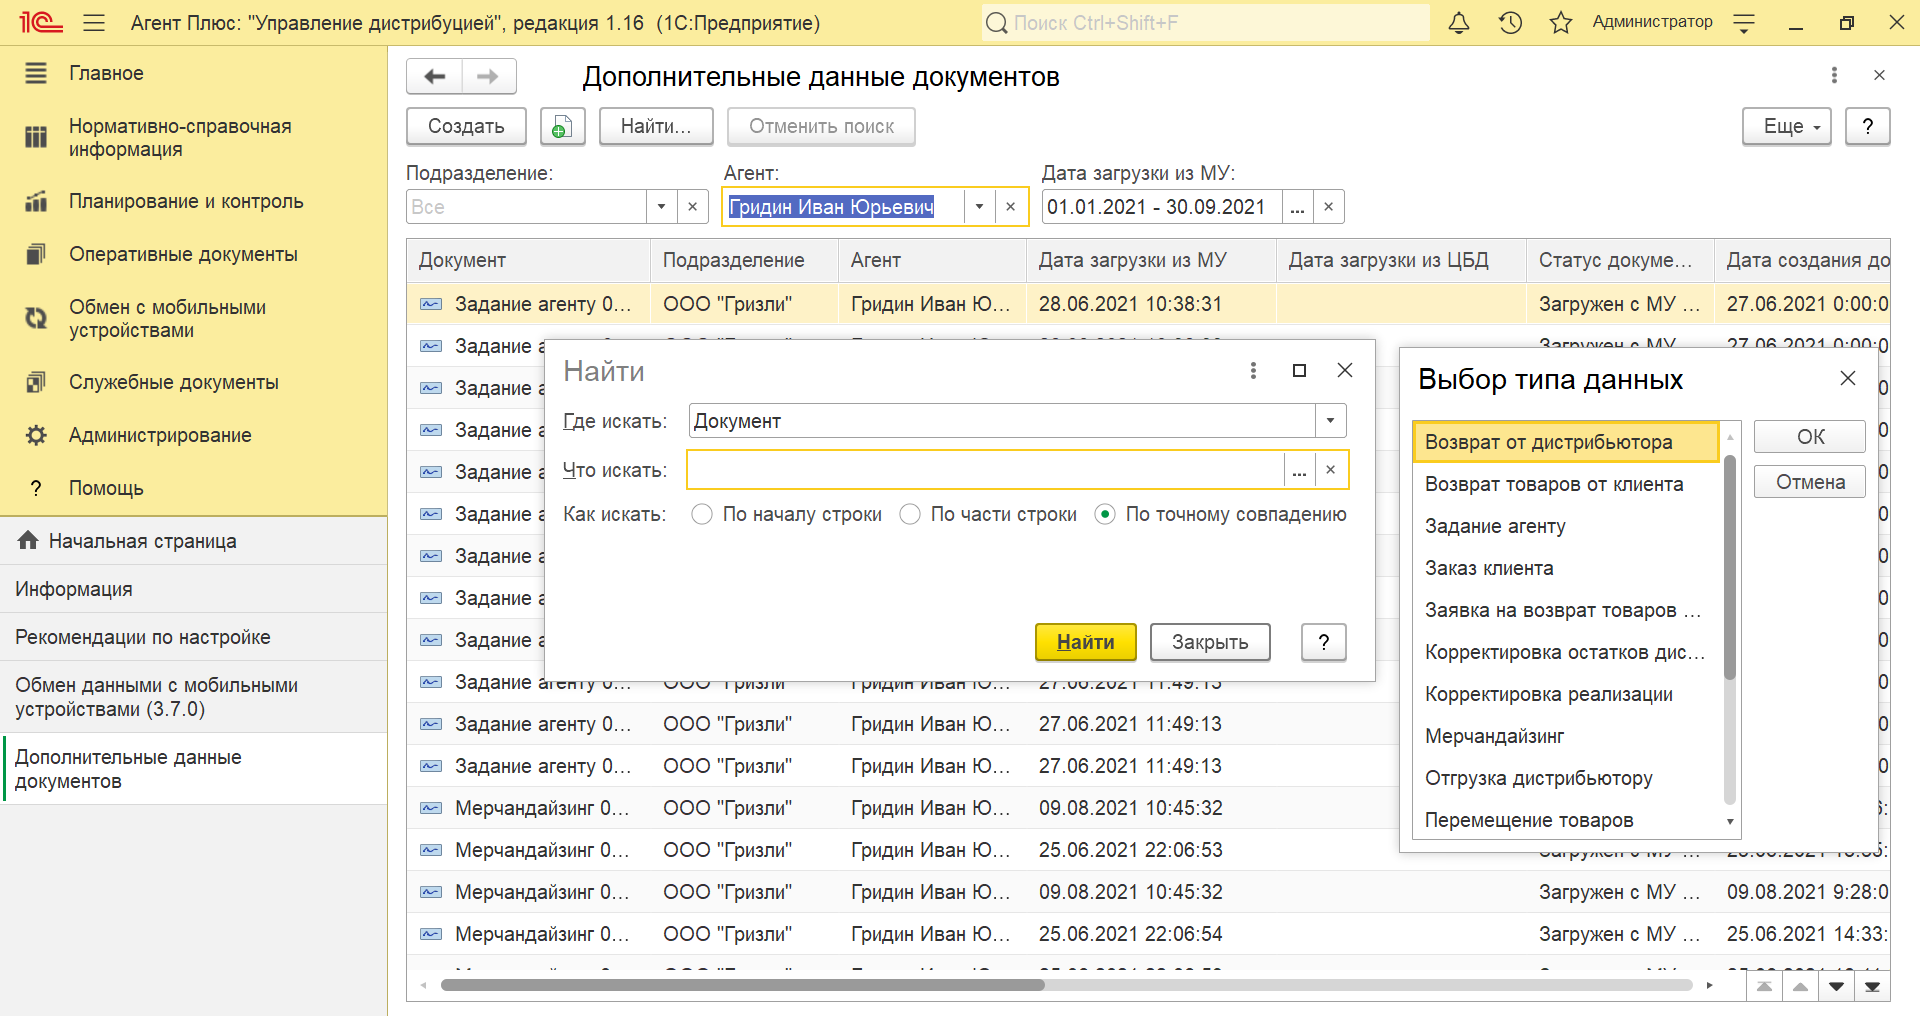This screenshot has width=1920, height=1016.
Task: Open favorites star icon
Action: (x=1560, y=22)
